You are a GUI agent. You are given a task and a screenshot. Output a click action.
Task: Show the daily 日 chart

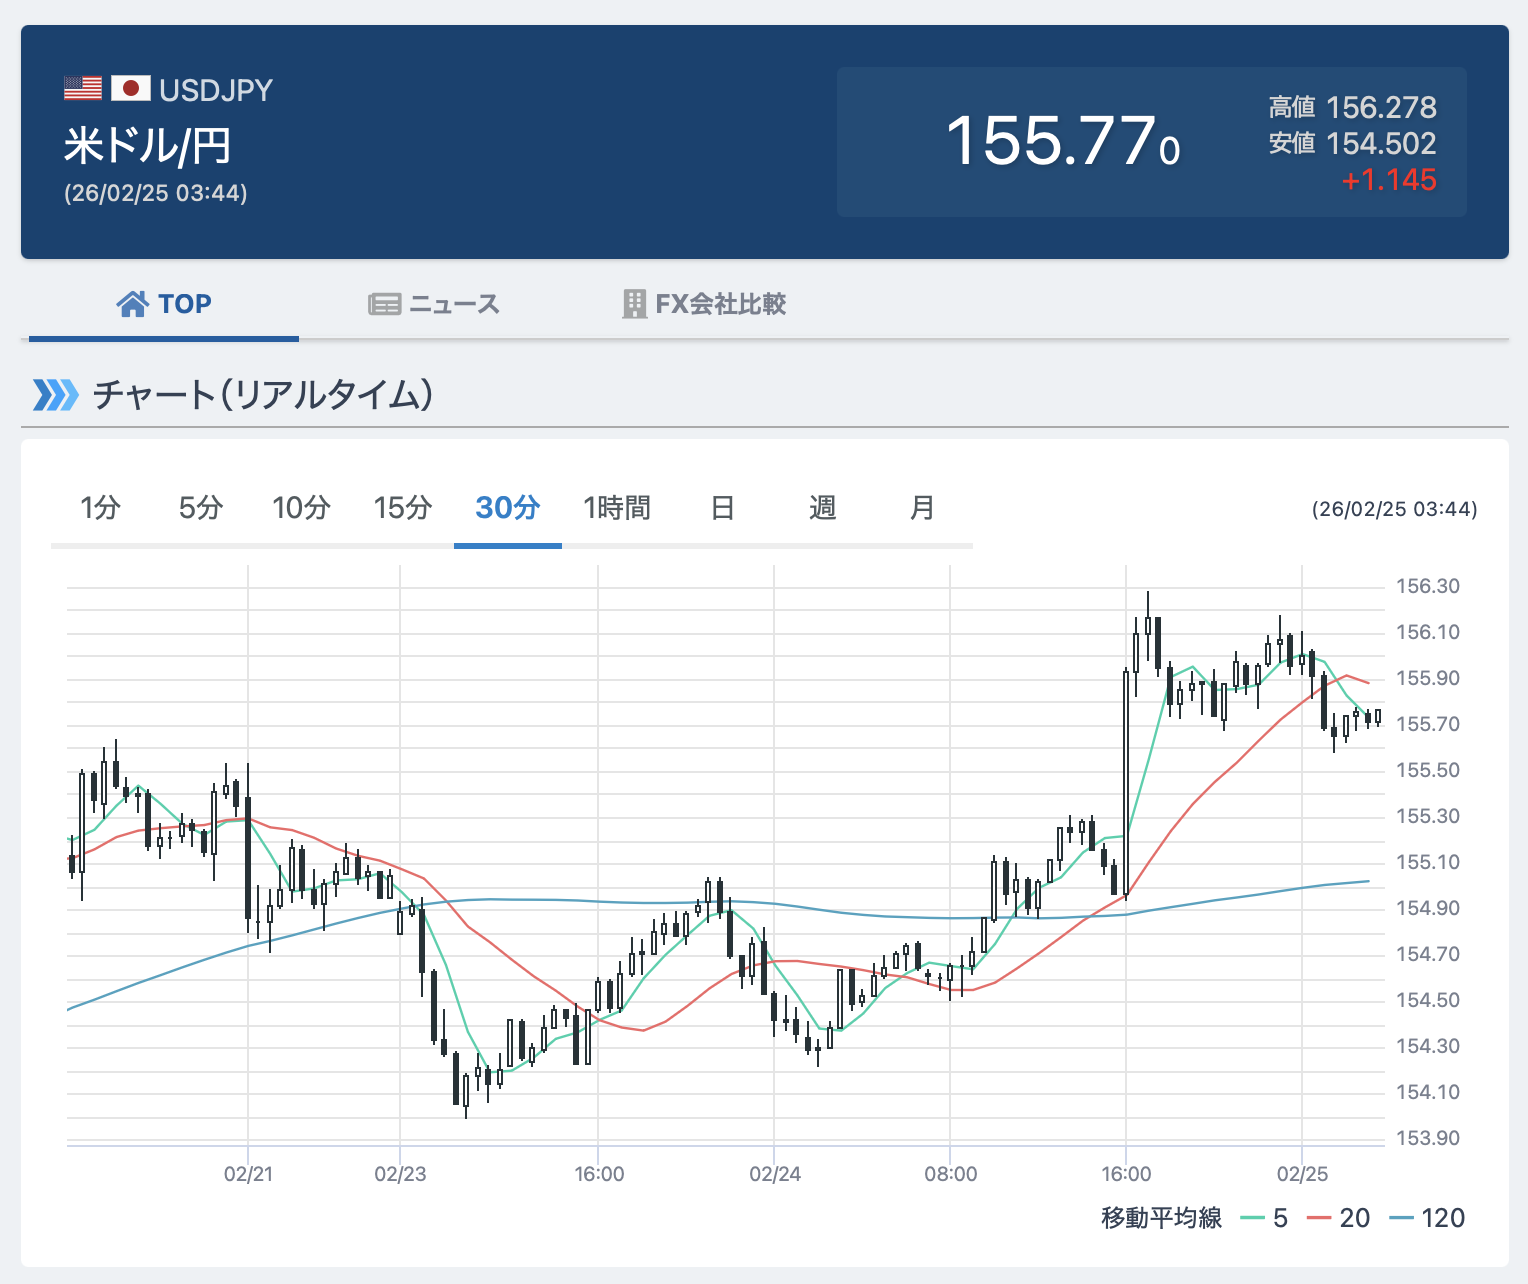722,508
